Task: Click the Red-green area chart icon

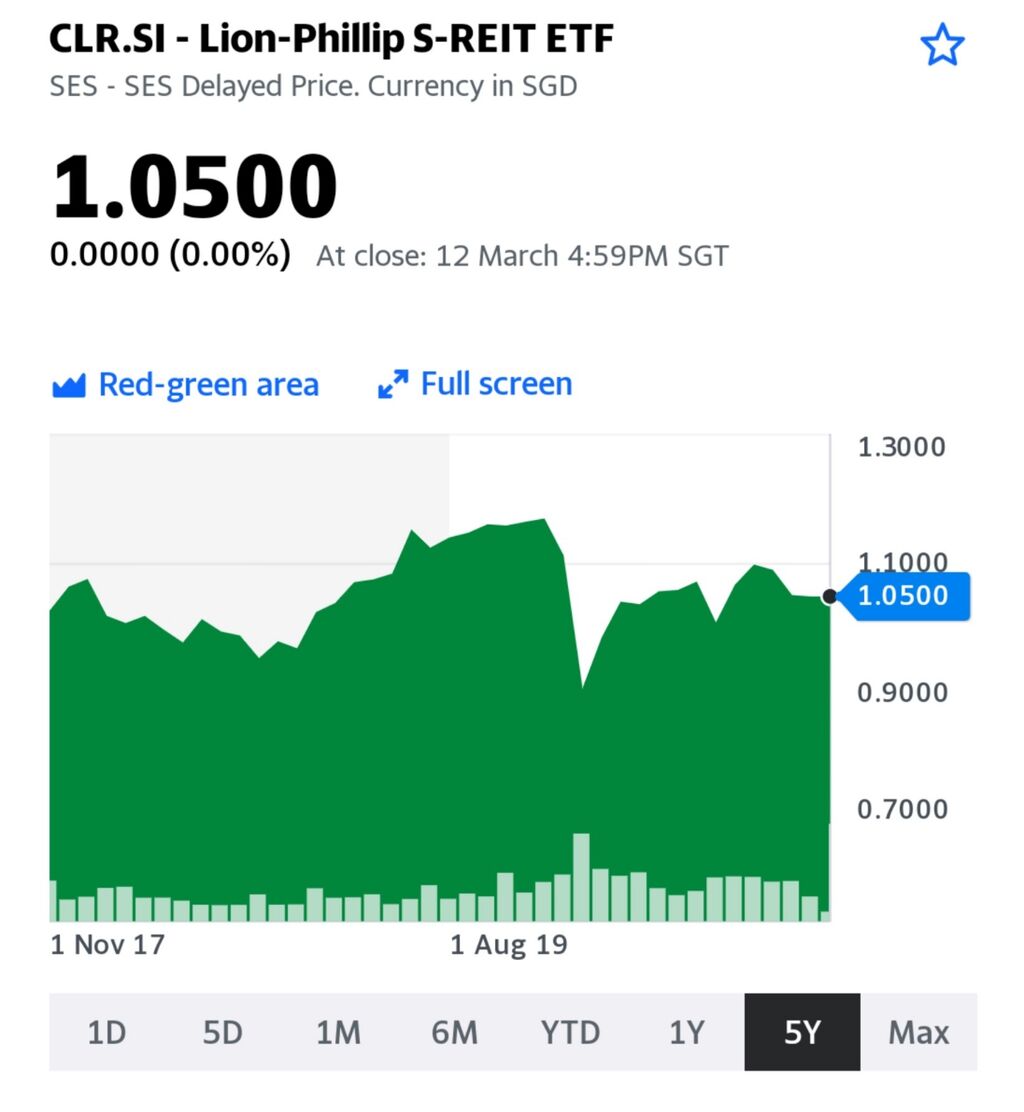Action: (x=69, y=385)
